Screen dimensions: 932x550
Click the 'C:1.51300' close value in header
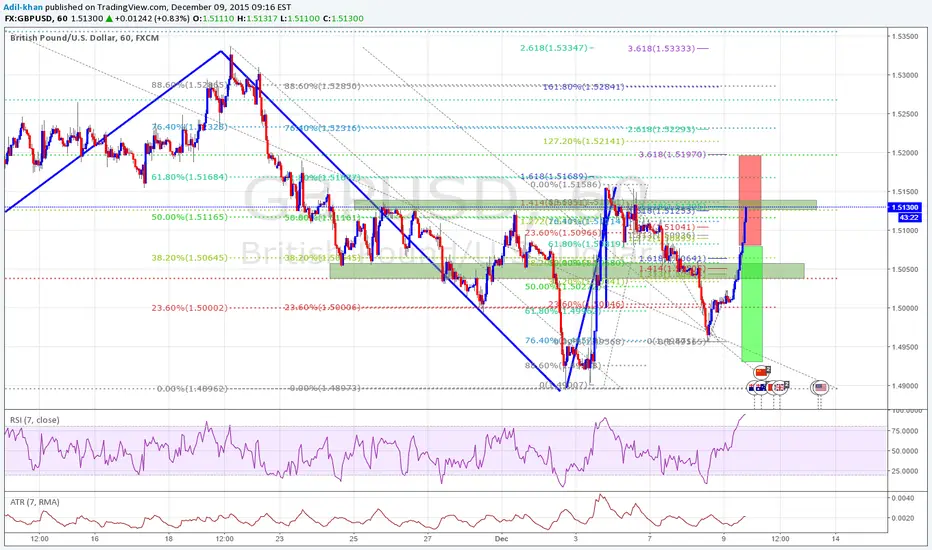(x=343, y=18)
